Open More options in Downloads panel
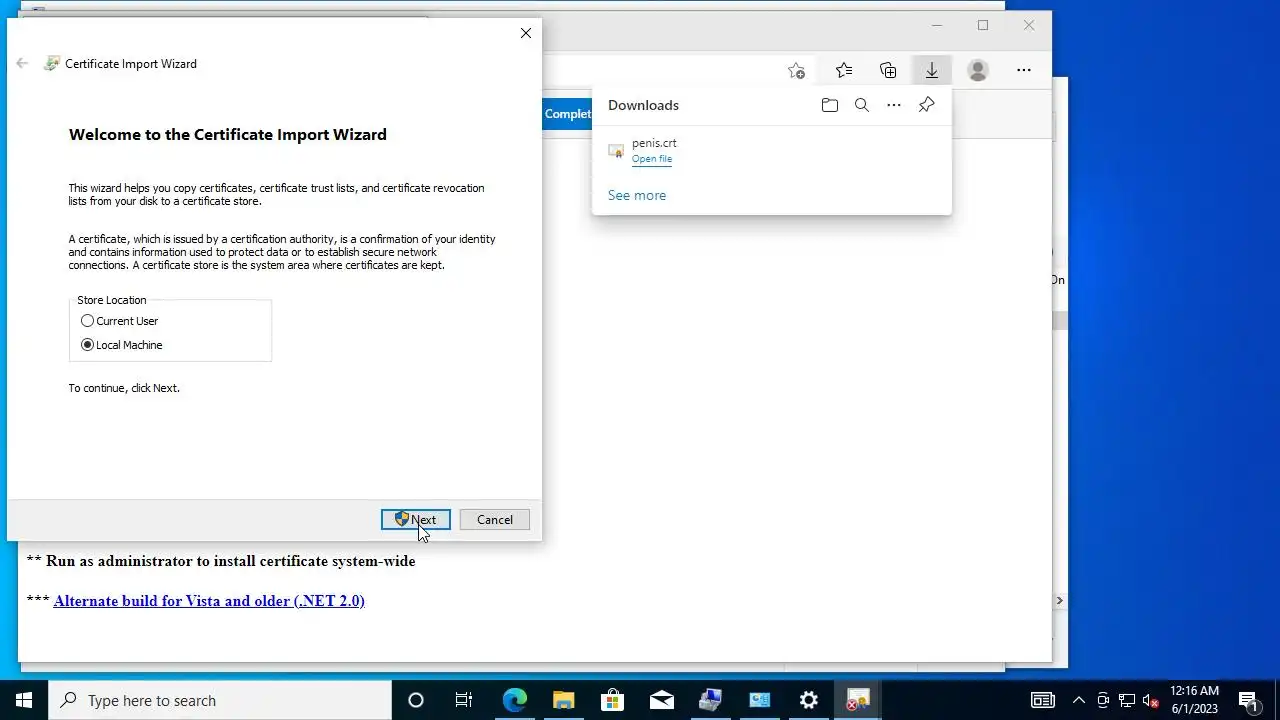The height and width of the screenshot is (720, 1280). click(x=894, y=105)
